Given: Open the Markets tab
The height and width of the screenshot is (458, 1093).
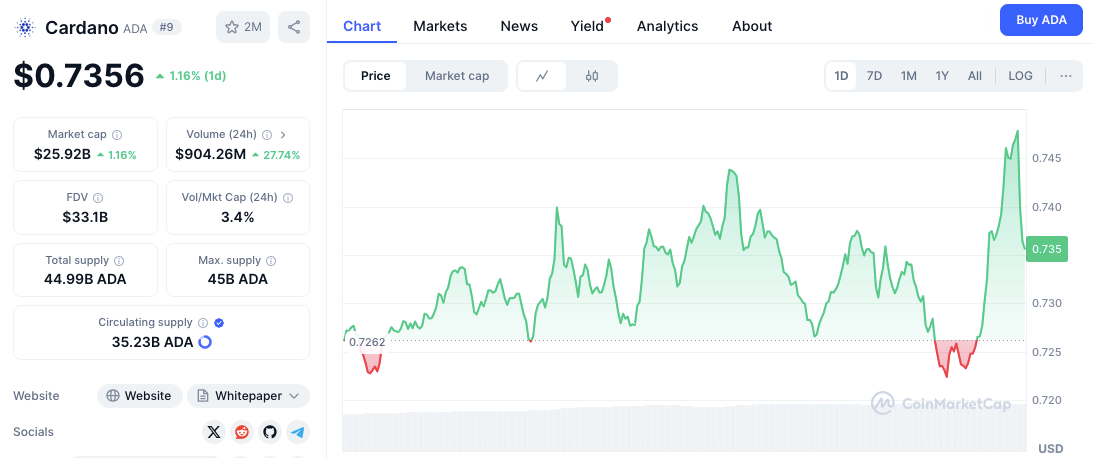Looking at the screenshot, I should tap(441, 26).
